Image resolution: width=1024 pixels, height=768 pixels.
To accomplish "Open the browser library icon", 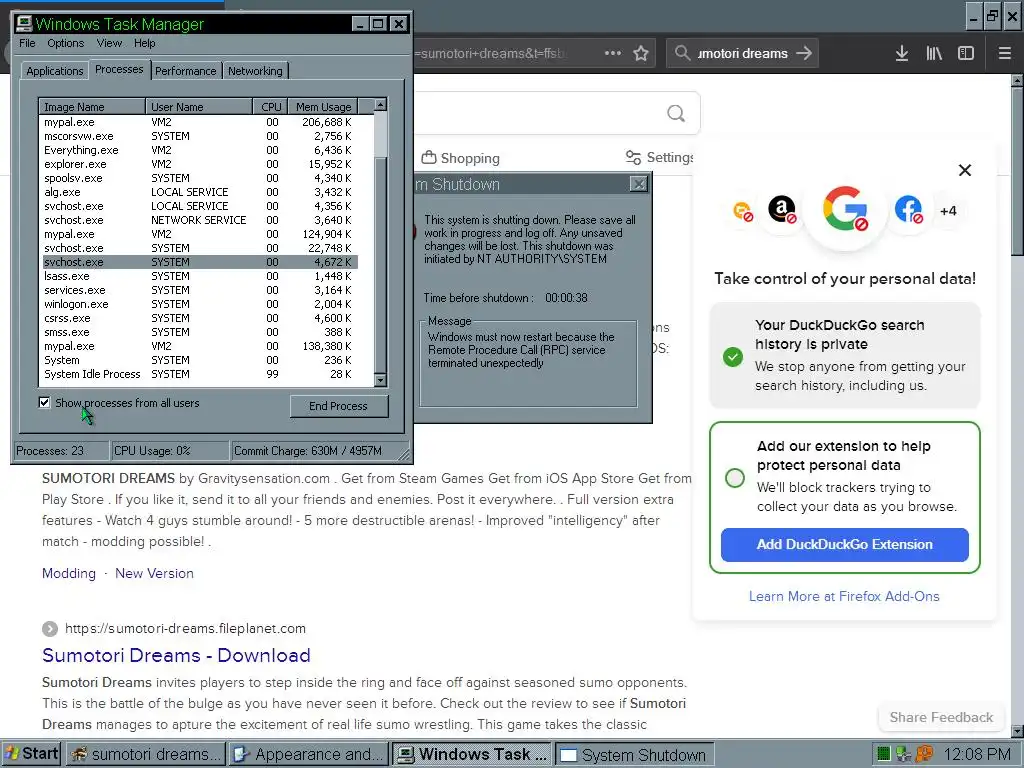I will pos(934,54).
